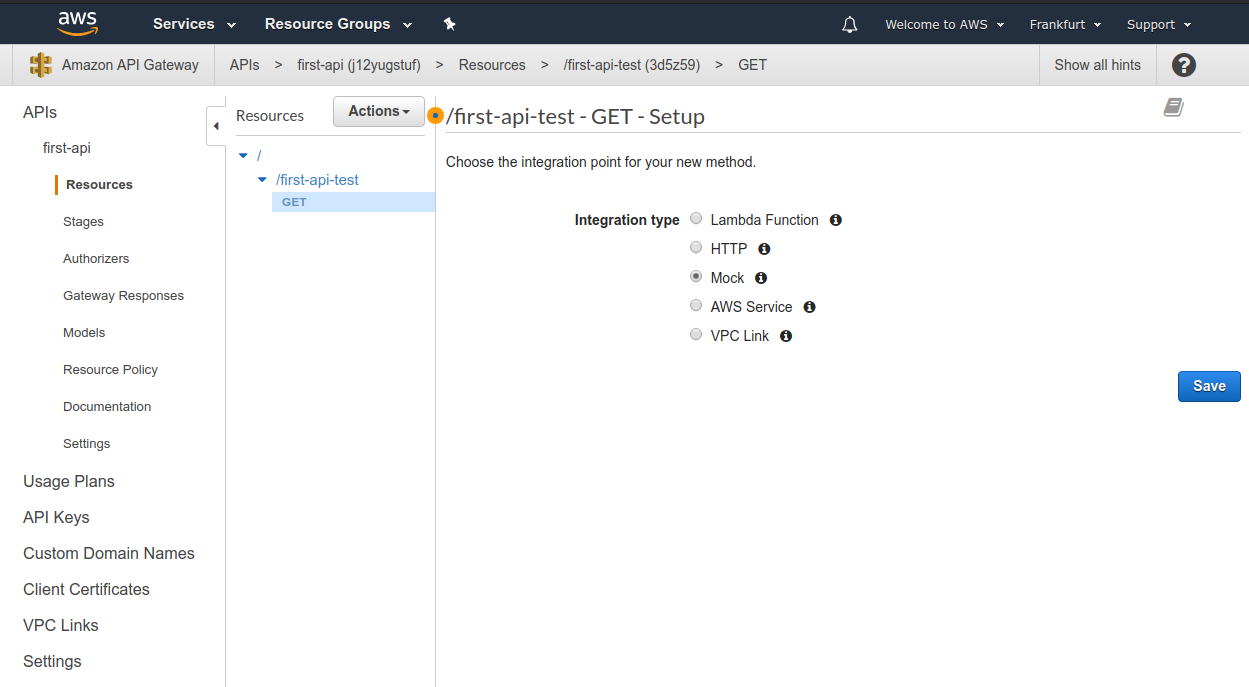Screen dimensions: 1249x687
Task: Go to Usage Plans
Action: coord(69,481)
